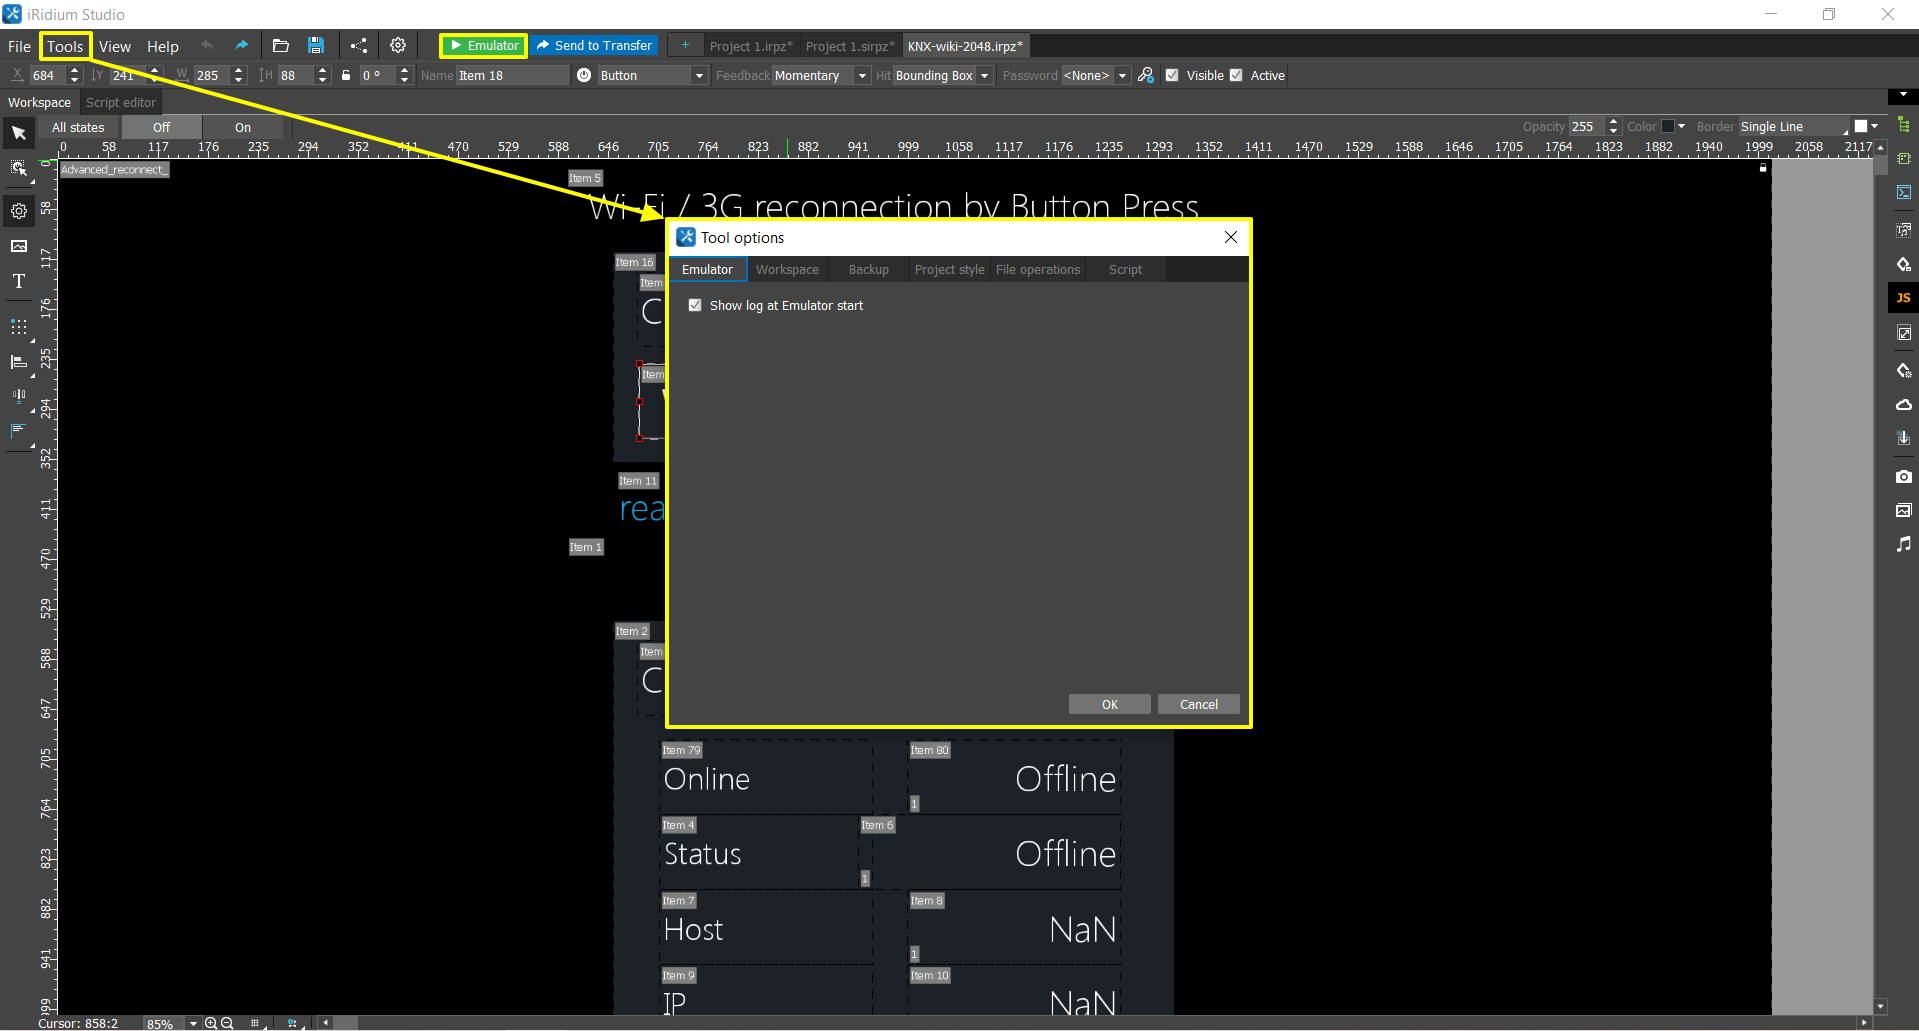The image size is (1919, 1031).
Task: Toggle the Visible checkbox in the properties bar
Action: pyautogui.click(x=1172, y=75)
